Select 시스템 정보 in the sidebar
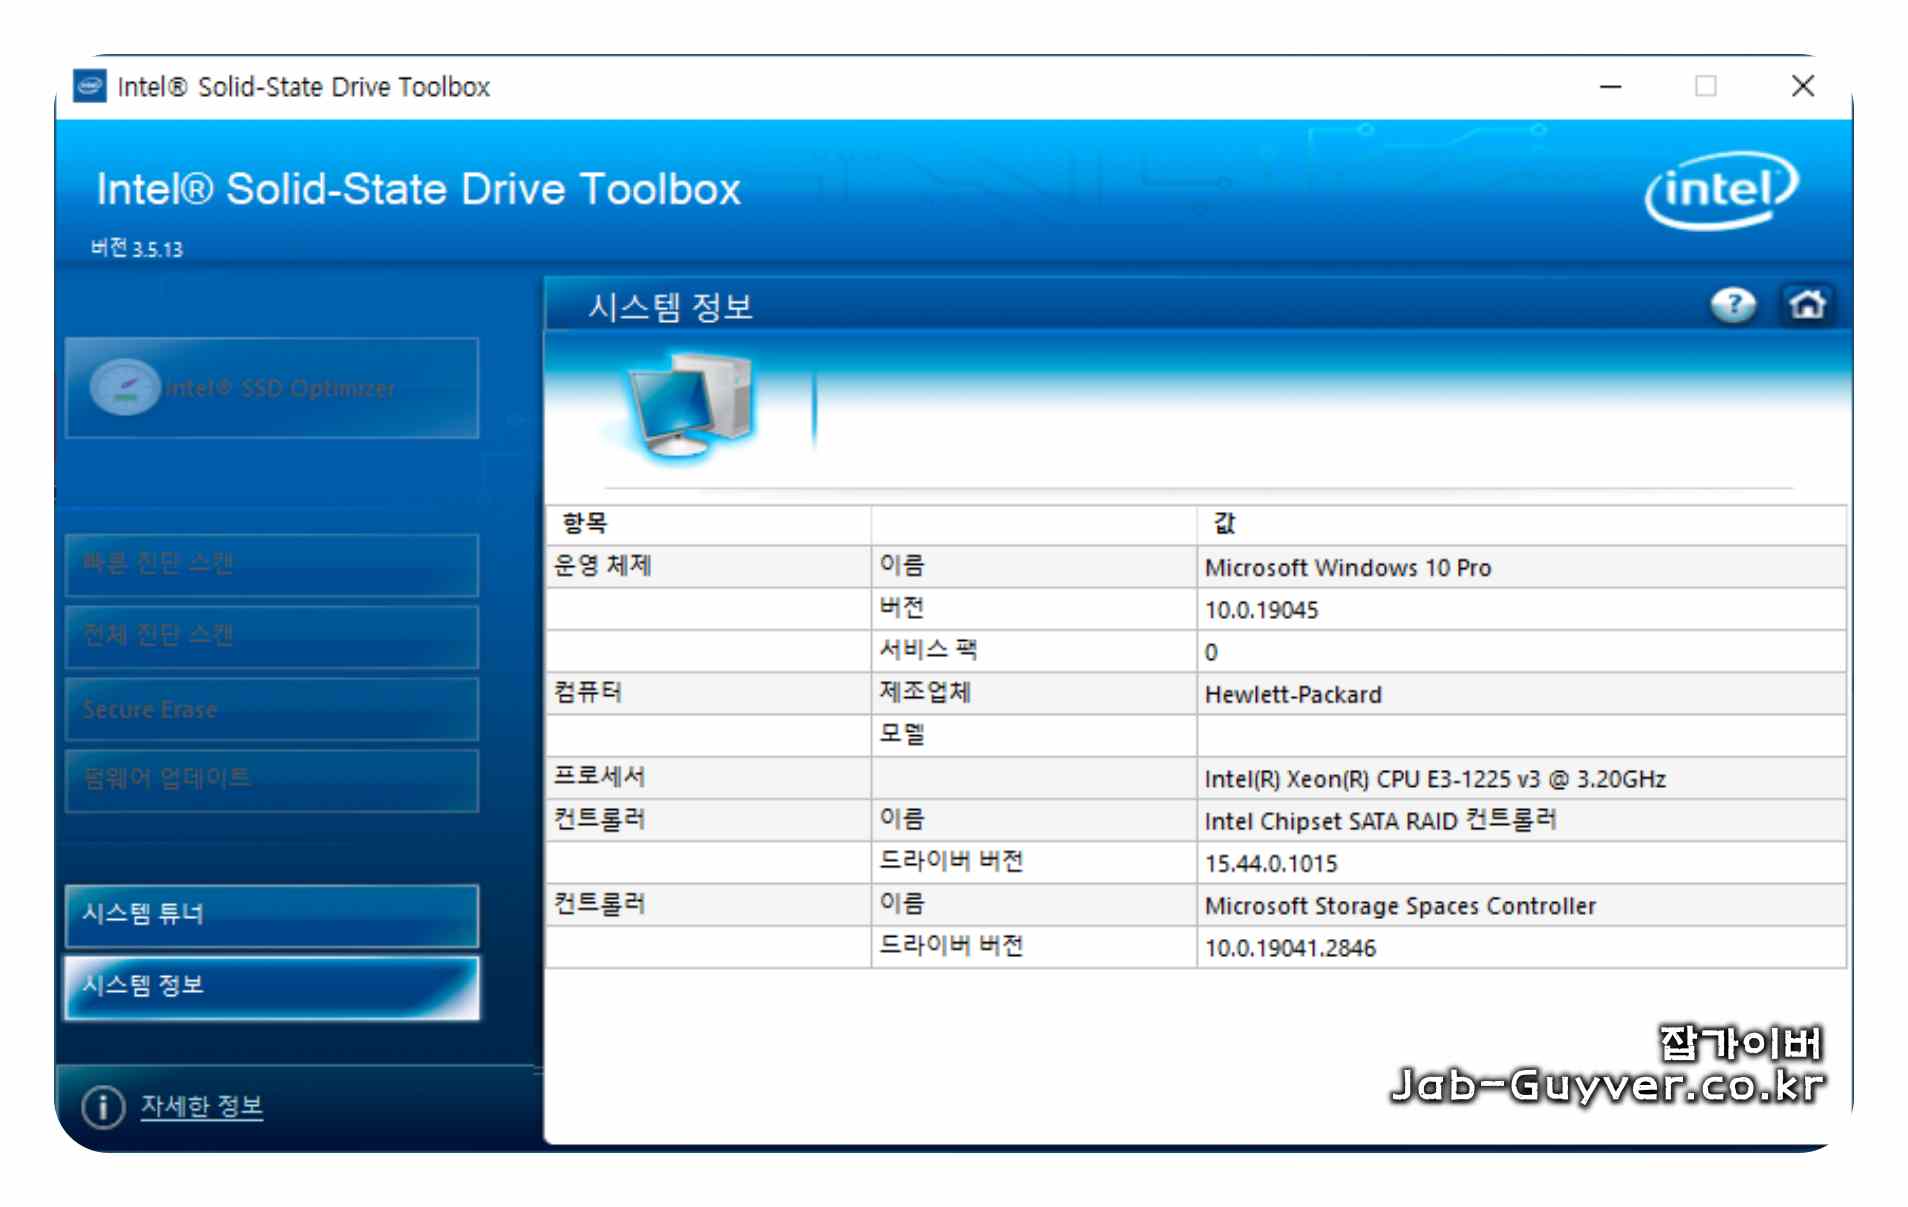 coord(272,987)
